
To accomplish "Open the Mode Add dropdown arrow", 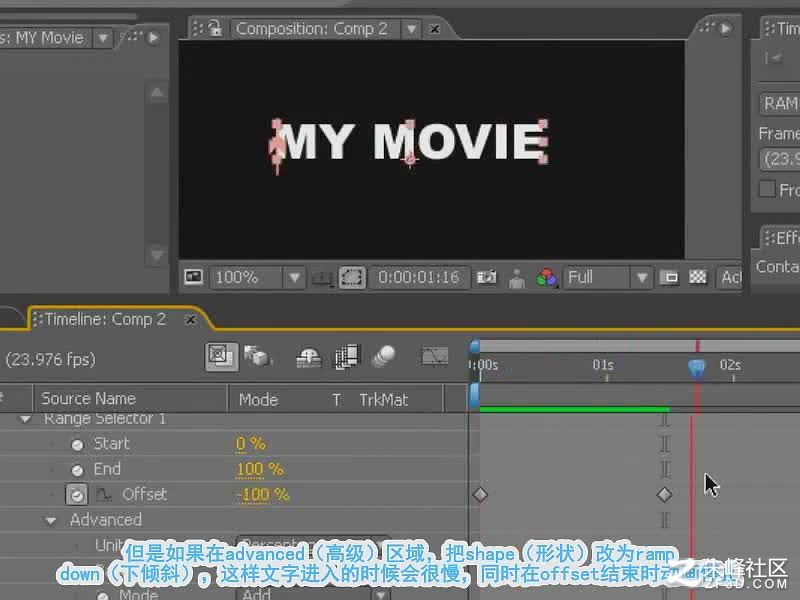I will pos(381,595).
